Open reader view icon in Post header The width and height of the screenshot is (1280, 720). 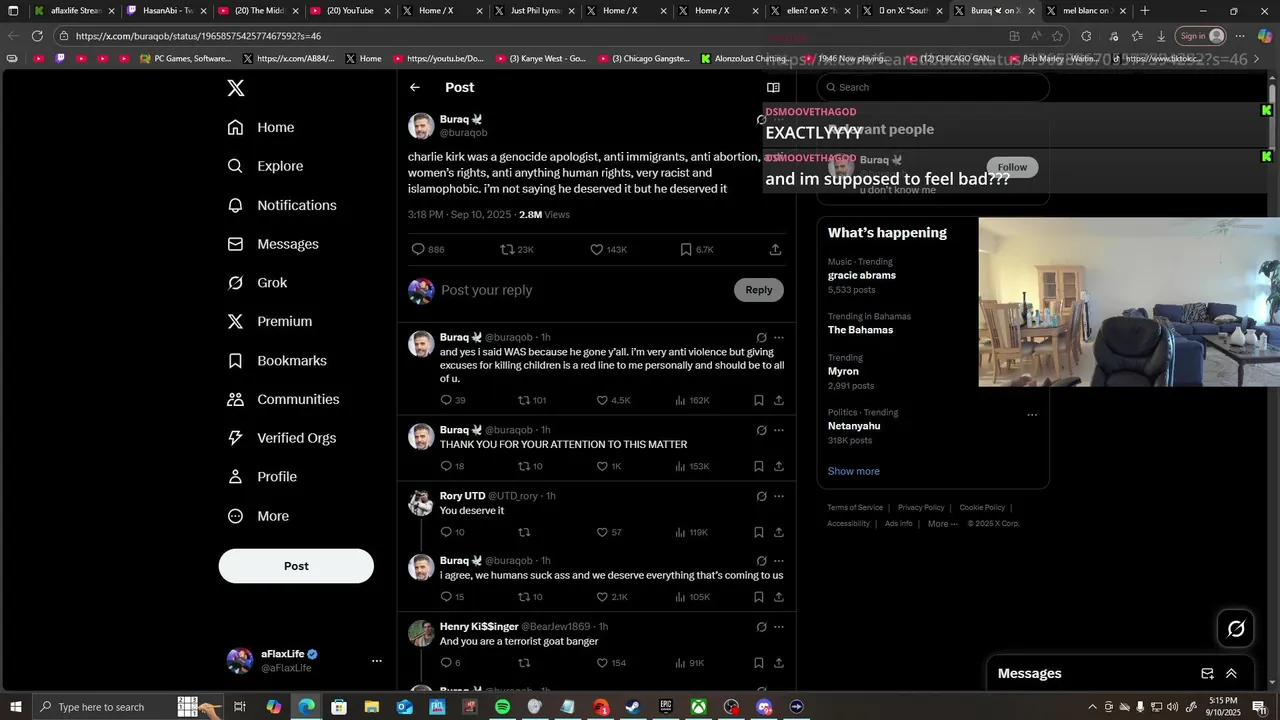773,87
